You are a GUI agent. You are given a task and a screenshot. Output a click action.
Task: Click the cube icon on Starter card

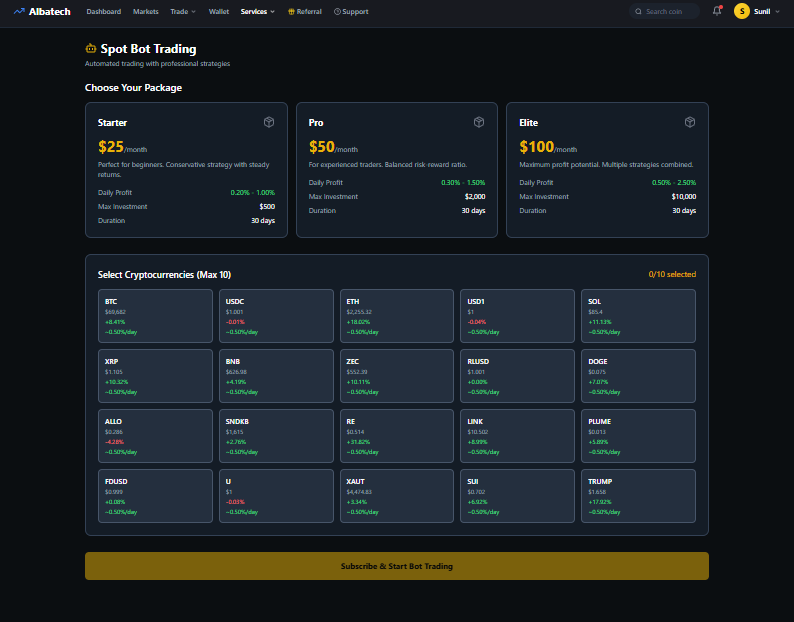coord(269,122)
